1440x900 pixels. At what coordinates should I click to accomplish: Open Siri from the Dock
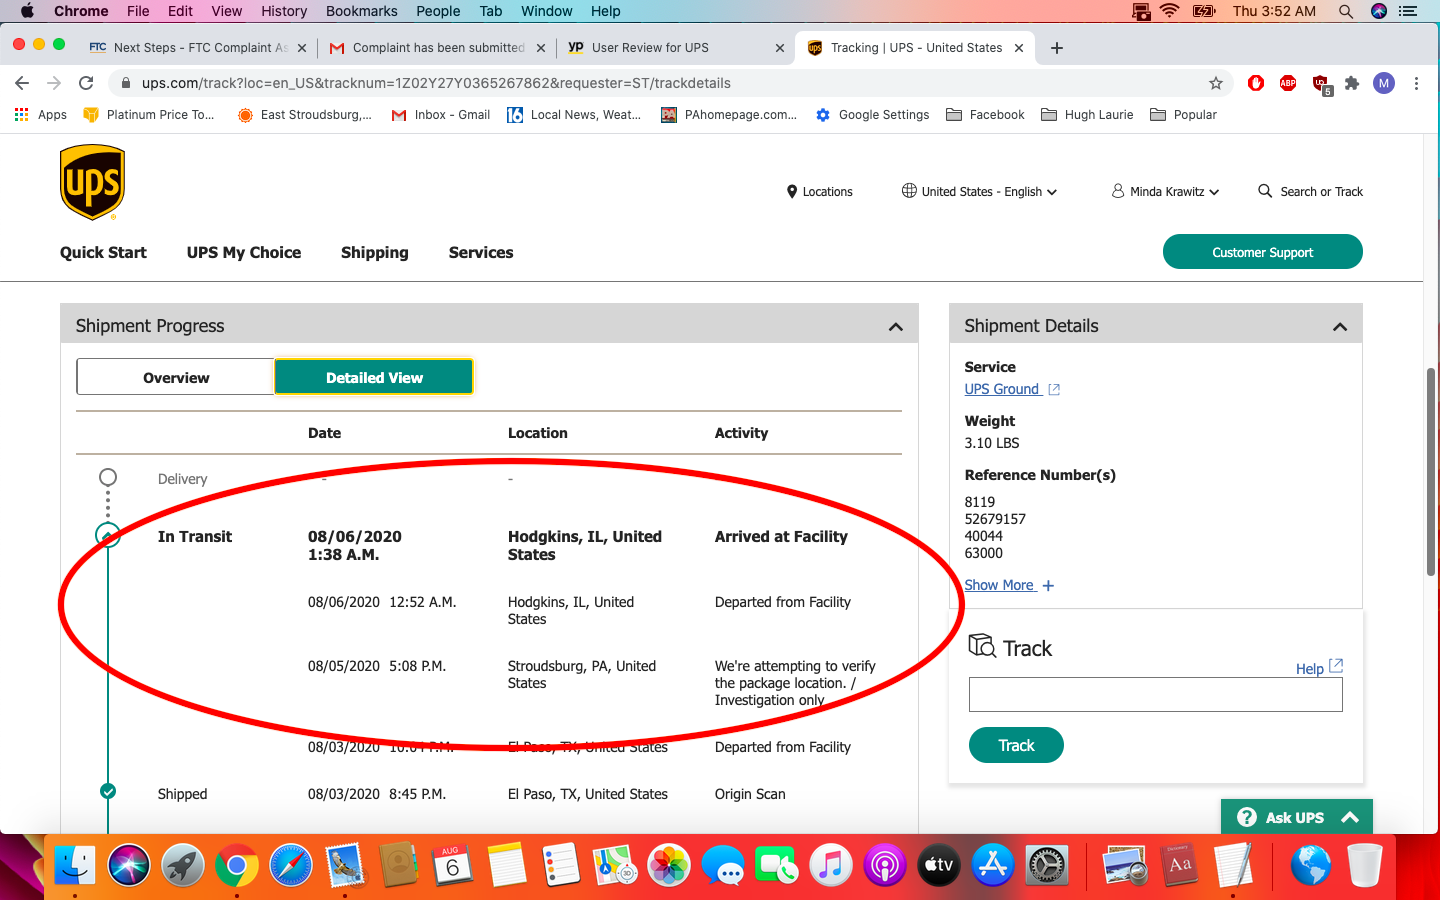click(x=129, y=865)
